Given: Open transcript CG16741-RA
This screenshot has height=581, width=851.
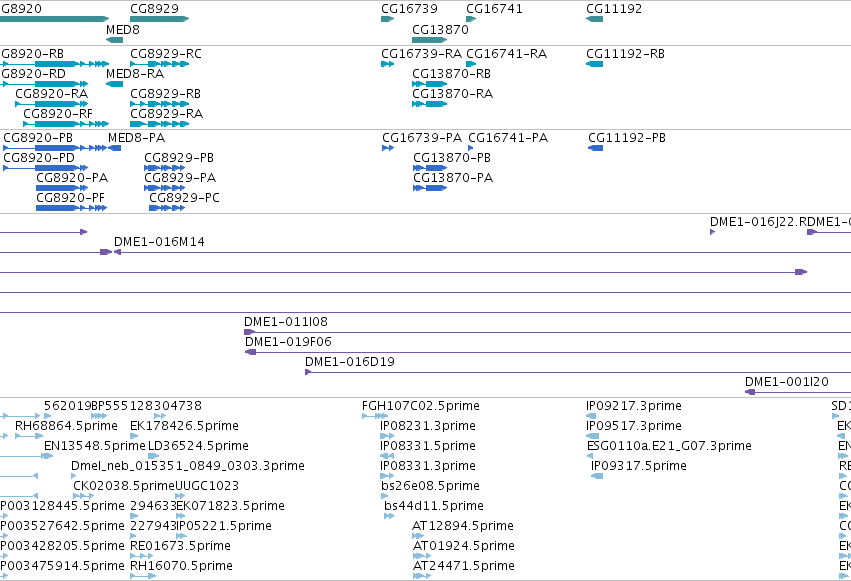Looking at the screenshot, I should [507, 54].
